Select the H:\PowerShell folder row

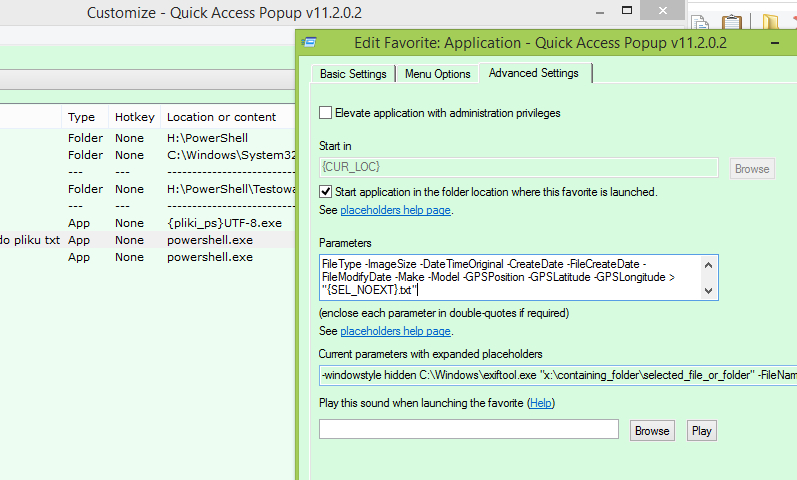click(x=147, y=138)
